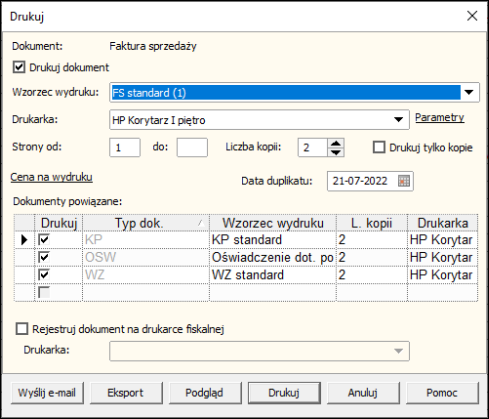Open the Drukarka HP Korytarz dropdown
Image resolution: width=489 pixels, height=419 pixels.
tap(398, 119)
